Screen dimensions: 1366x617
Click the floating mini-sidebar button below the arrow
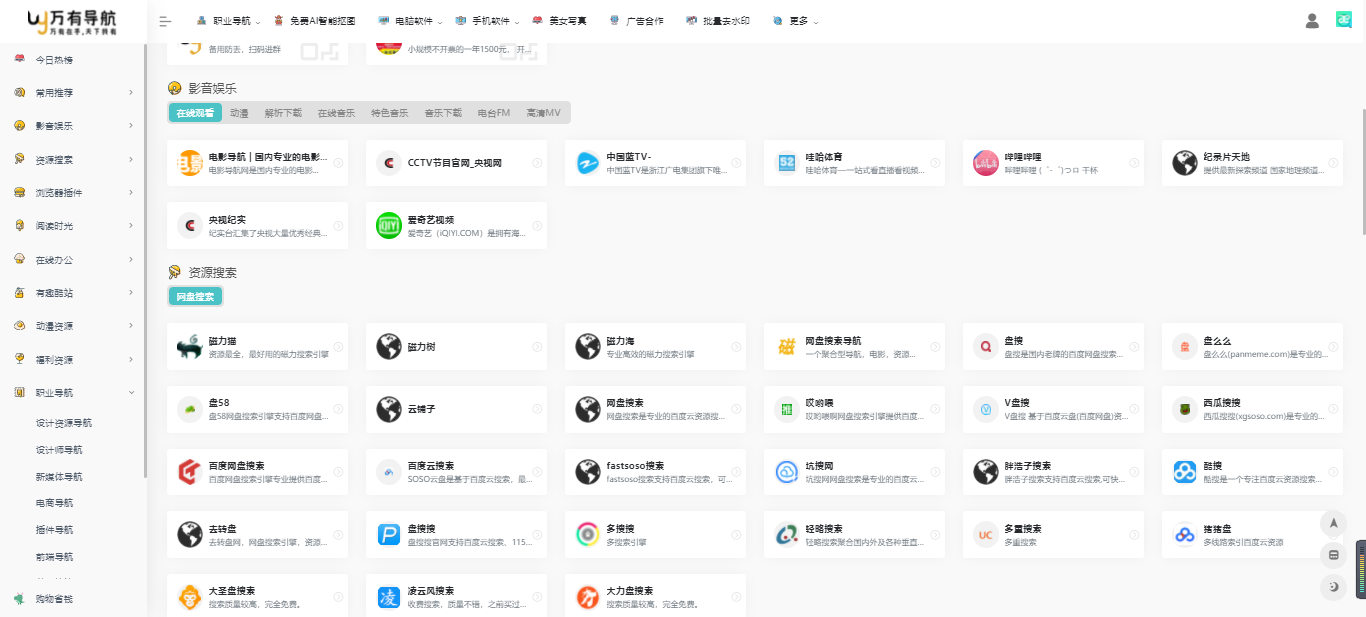pos(1333,555)
